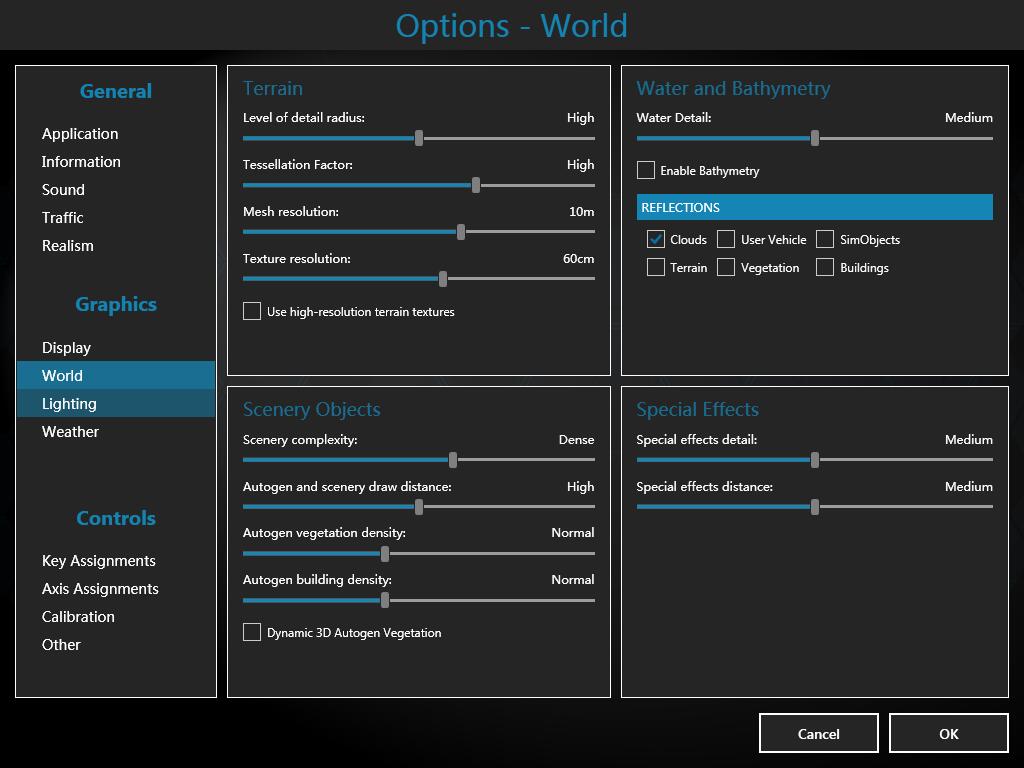Enable Bathymetry checkbox
Image resolution: width=1024 pixels, height=768 pixels.
coord(646,171)
